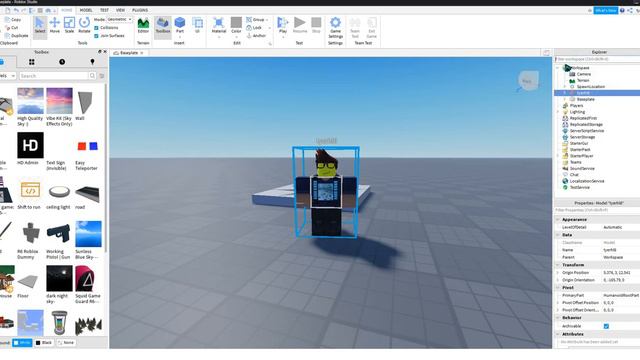
Task: Select StarterPlayer in Explorer
Action: coord(581,156)
